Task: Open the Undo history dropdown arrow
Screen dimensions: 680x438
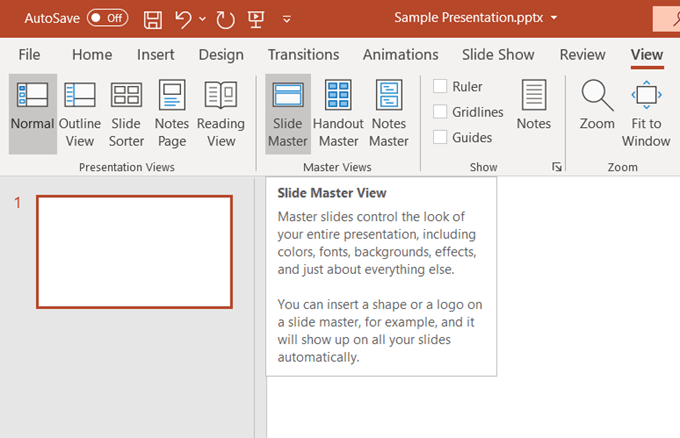Action: pyautogui.click(x=202, y=19)
